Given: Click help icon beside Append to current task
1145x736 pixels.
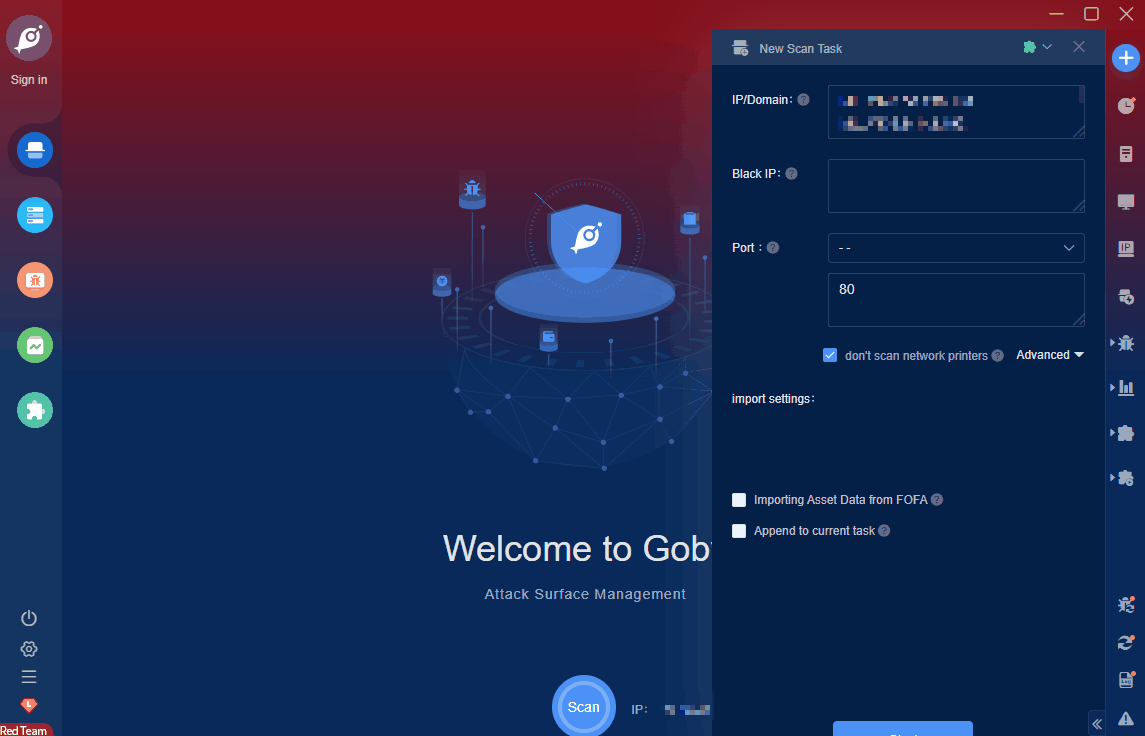Looking at the screenshot, I should click(884, 531).
